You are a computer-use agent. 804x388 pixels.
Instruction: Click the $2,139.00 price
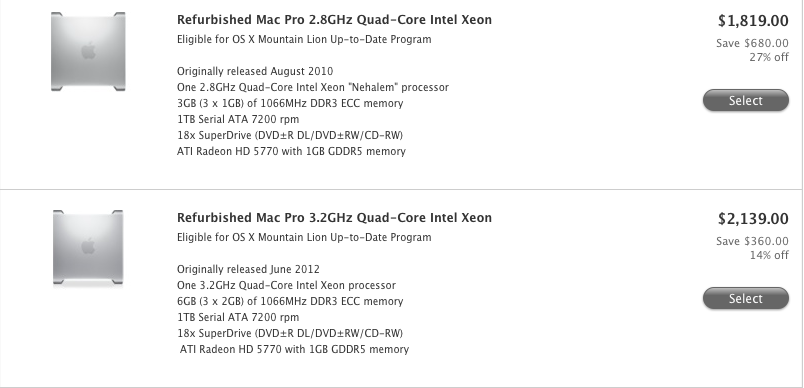[753, 219]
